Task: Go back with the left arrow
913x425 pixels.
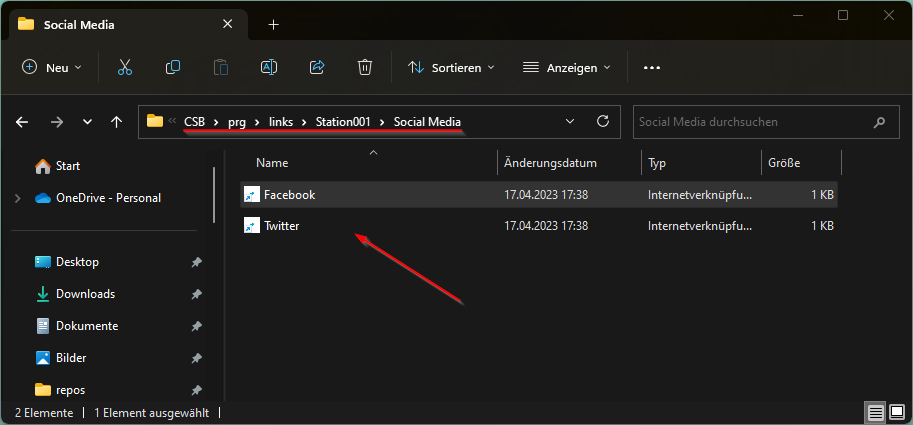Action: pyautogui.click(x=22, y=122)
